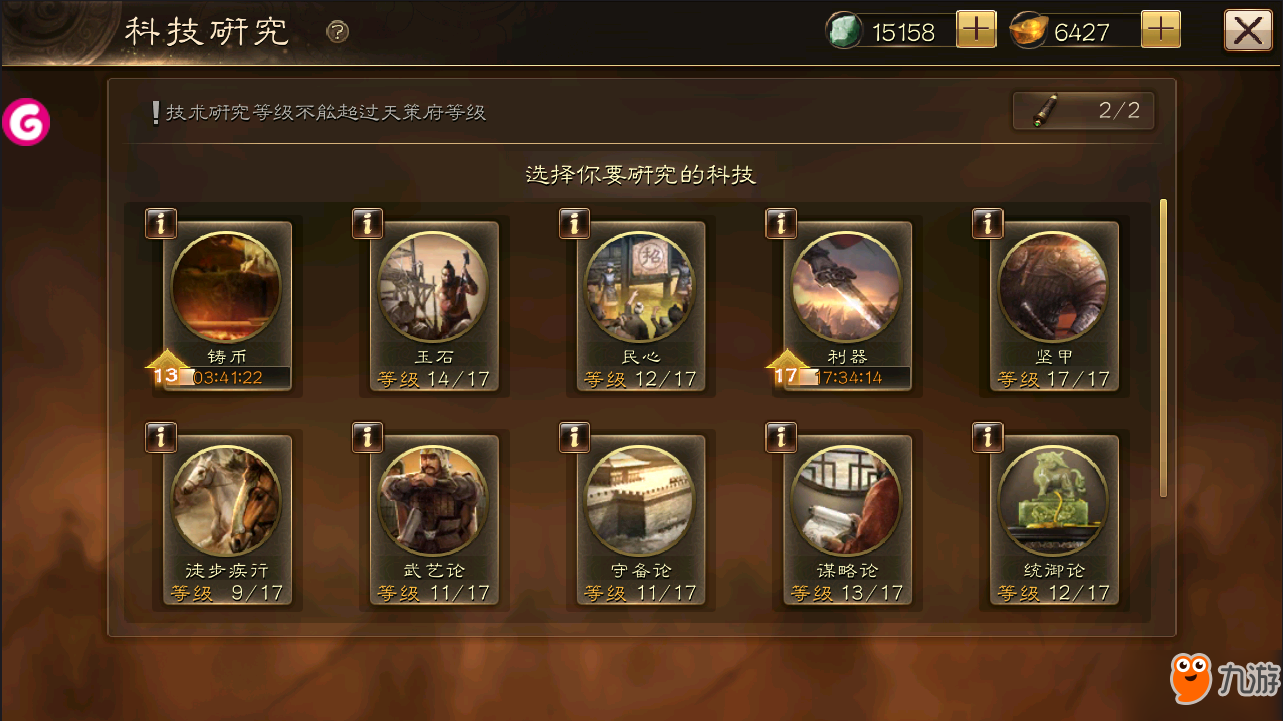Open info for 铸币 technology

coord(161,224)
